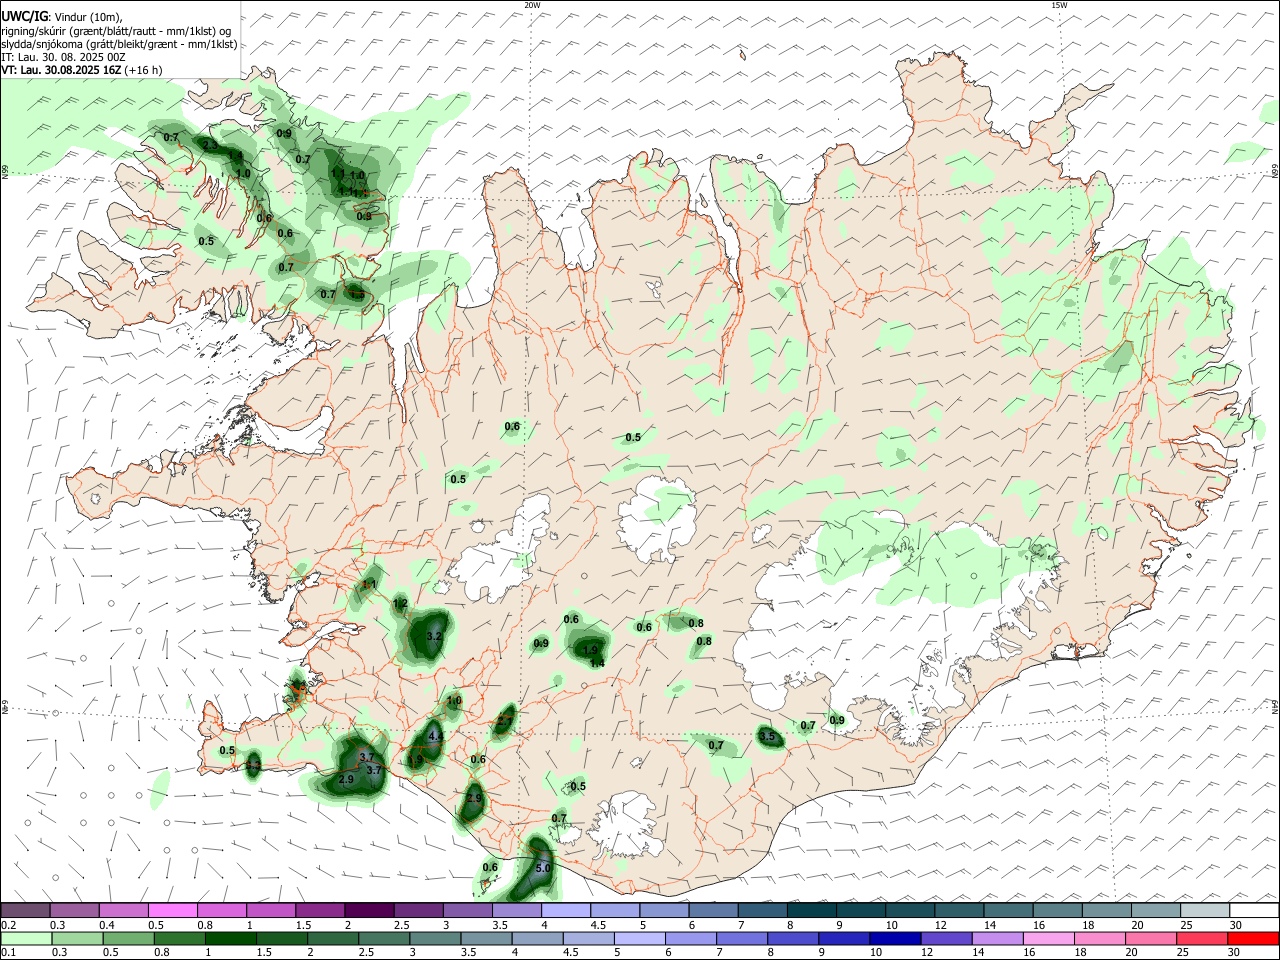Click the dark teal swatch labeled 8 in upper scale
The height and width of the screenshot is (960, 1280).
[x=811, y=911]
